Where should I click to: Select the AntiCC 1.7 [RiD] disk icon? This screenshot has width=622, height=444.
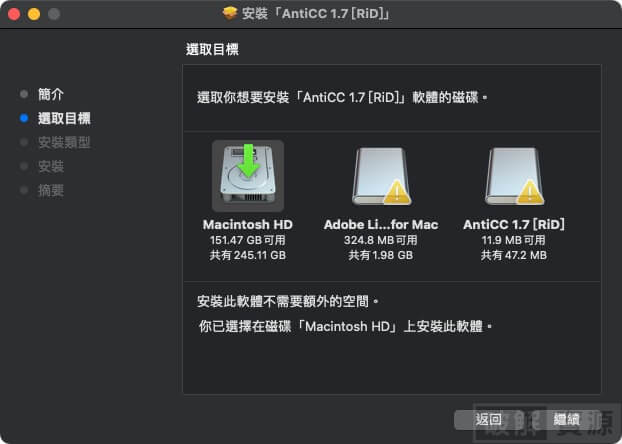pyautogui.click(x=514, y=176)
